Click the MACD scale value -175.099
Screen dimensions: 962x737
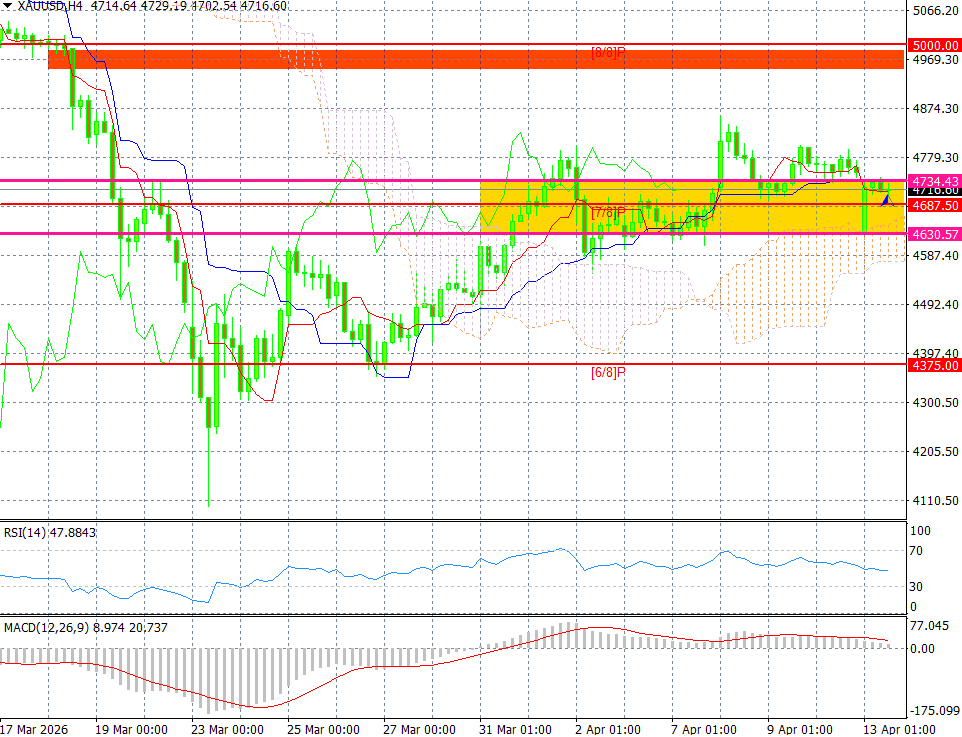[934, 711]
